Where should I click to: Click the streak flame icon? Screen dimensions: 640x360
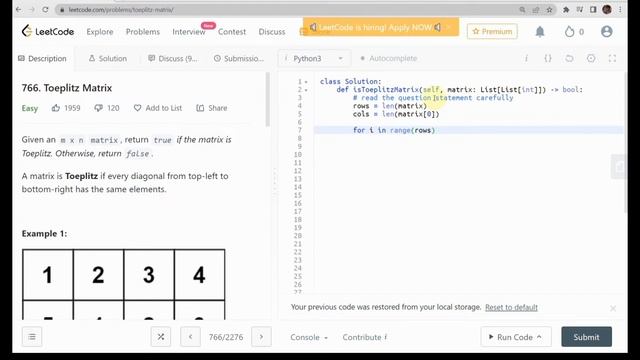point(569,31)
